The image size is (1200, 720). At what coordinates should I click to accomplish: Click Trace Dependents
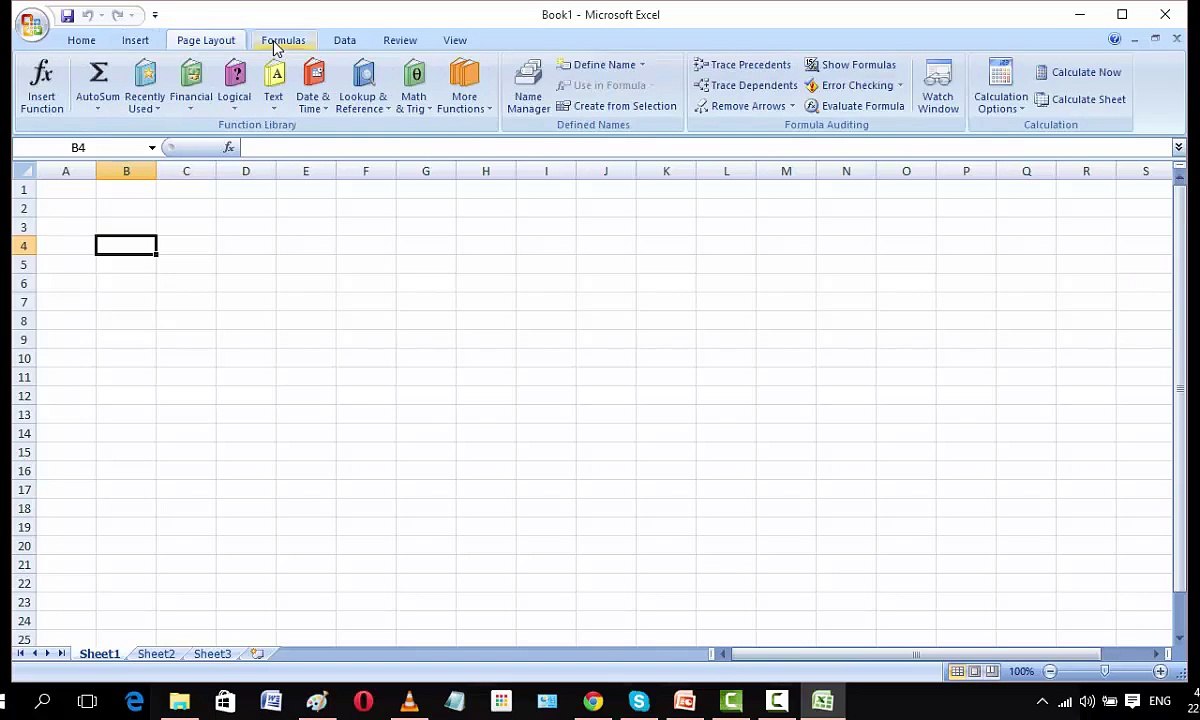tap(746, 86)
